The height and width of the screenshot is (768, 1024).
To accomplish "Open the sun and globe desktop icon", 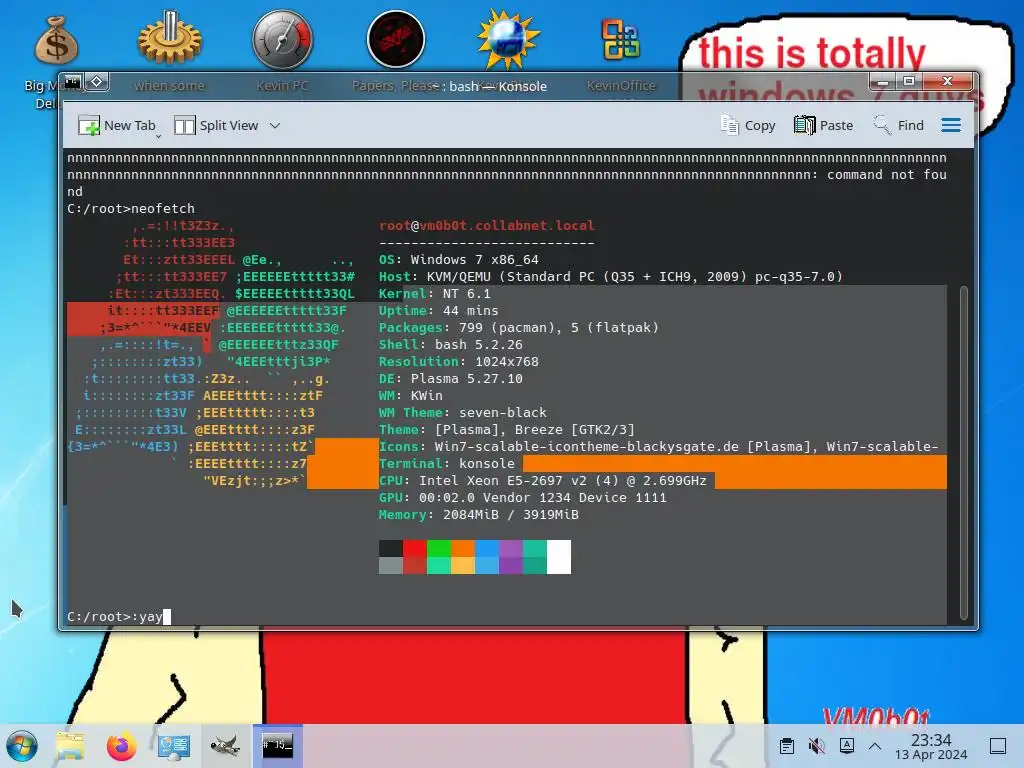I will [x=508, y=39].
